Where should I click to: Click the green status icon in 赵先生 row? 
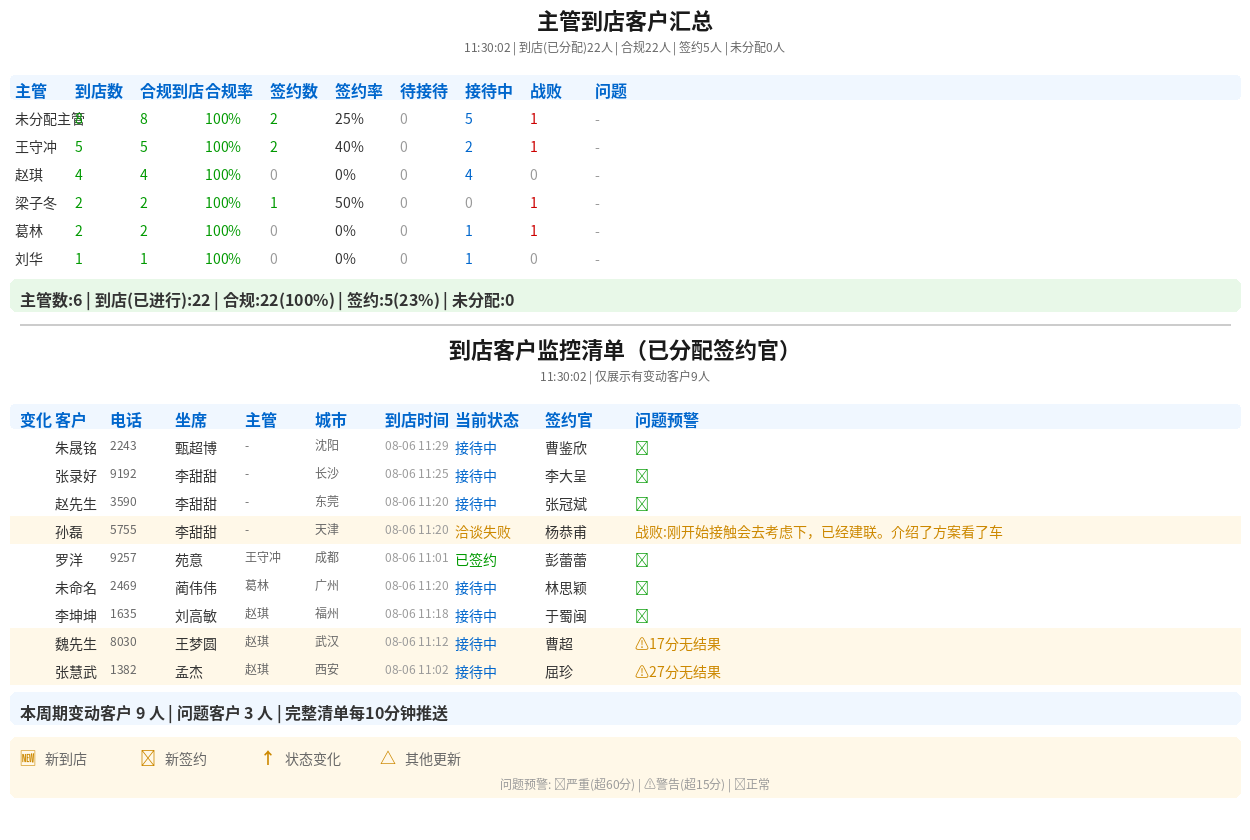[642, 504]
